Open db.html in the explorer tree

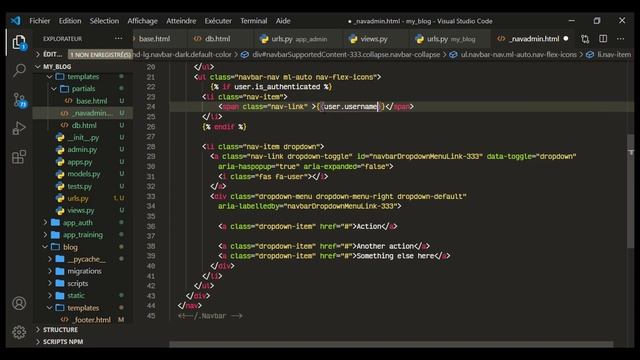[x=83, y=125]
